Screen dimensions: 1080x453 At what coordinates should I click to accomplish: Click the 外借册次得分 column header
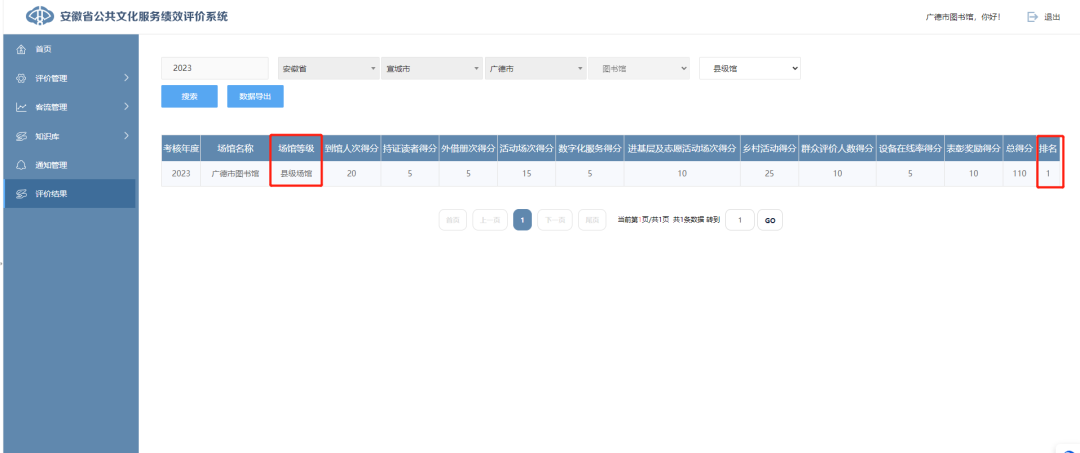[468, 148]
